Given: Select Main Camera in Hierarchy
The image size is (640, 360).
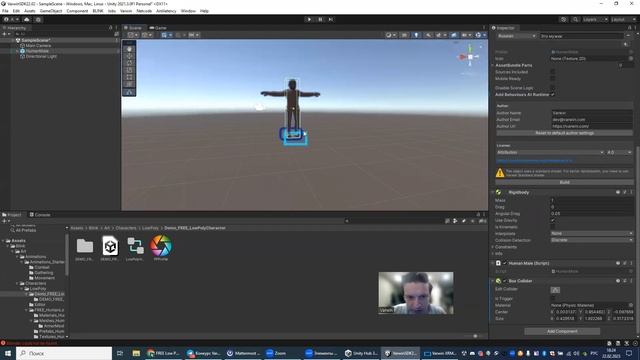Looking at the screenshot, I should tap(38, 46).
